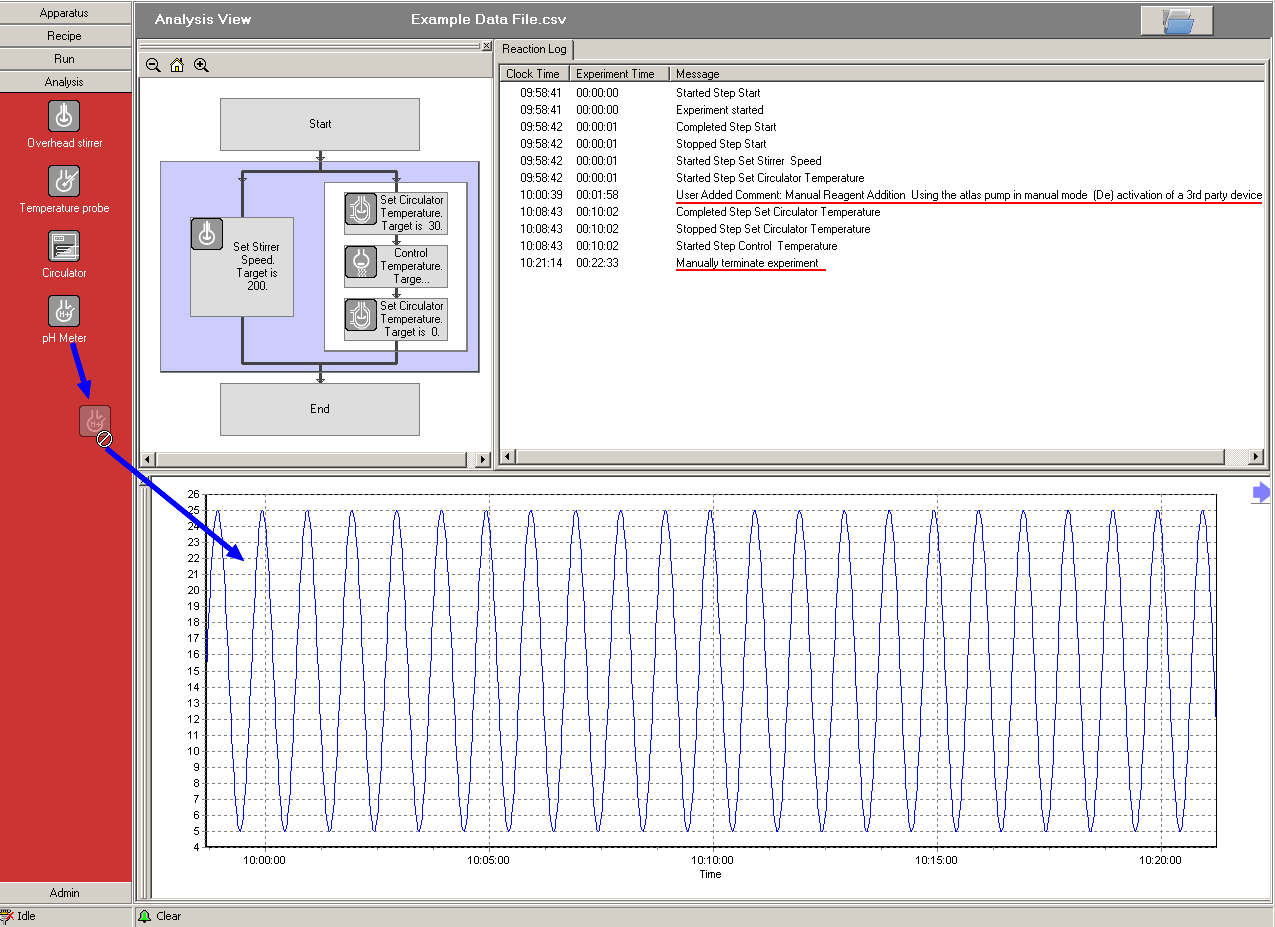Click the Example Data File.csv title
The height and width of the screenshot is (927, 1275).
coord(489,19)
